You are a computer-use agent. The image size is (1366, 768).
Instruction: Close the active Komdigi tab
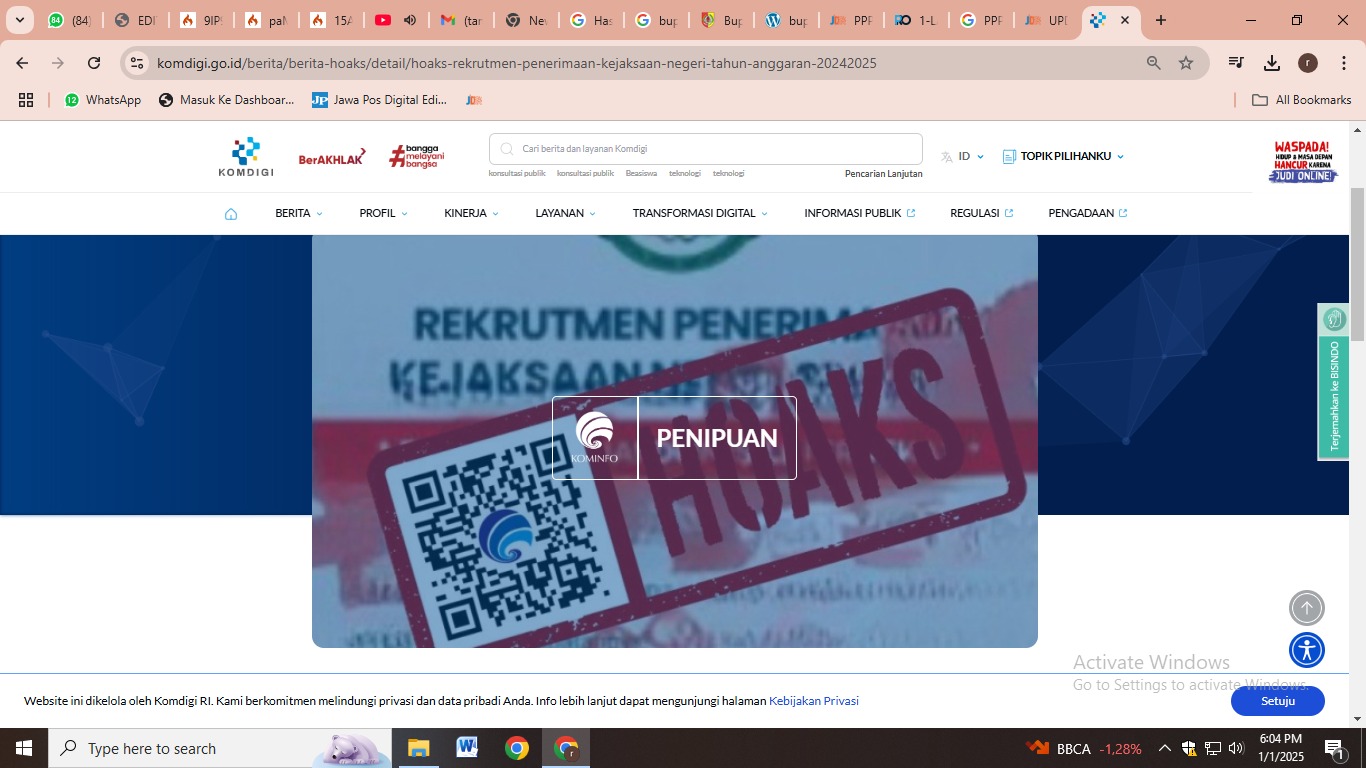point(1125,20)
